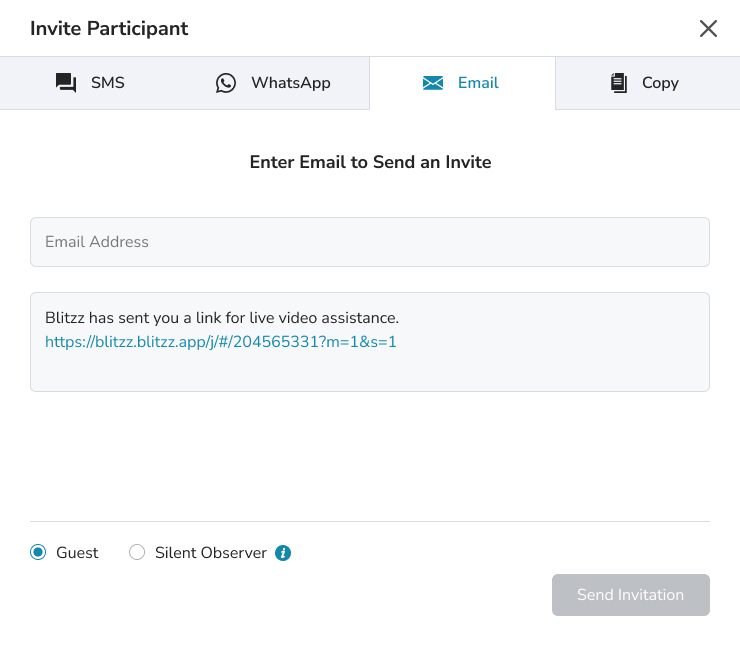Switch to the WhatsApp tab label
Image resolution: width=740 pixels, height=646 pixels.
coord(291,83)
